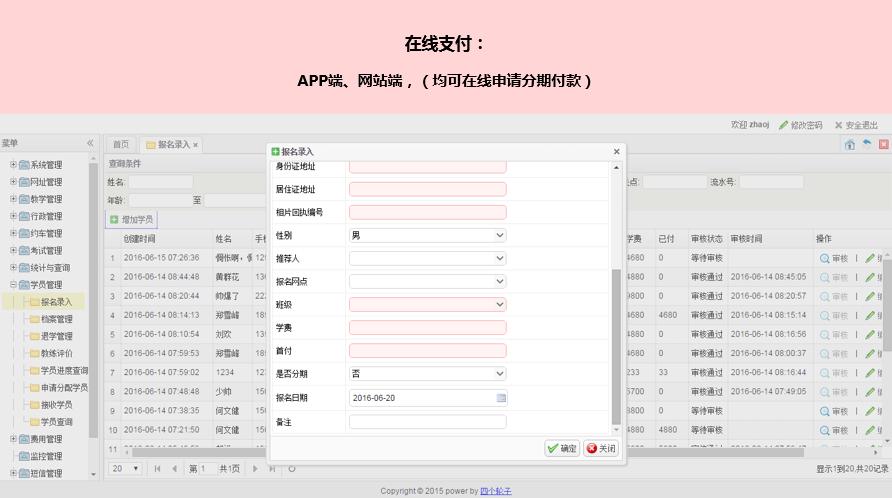Screen dimensions: 892x498
Task: Click the calendar icon in 报名日期 field
Action: tap(501, 398)
